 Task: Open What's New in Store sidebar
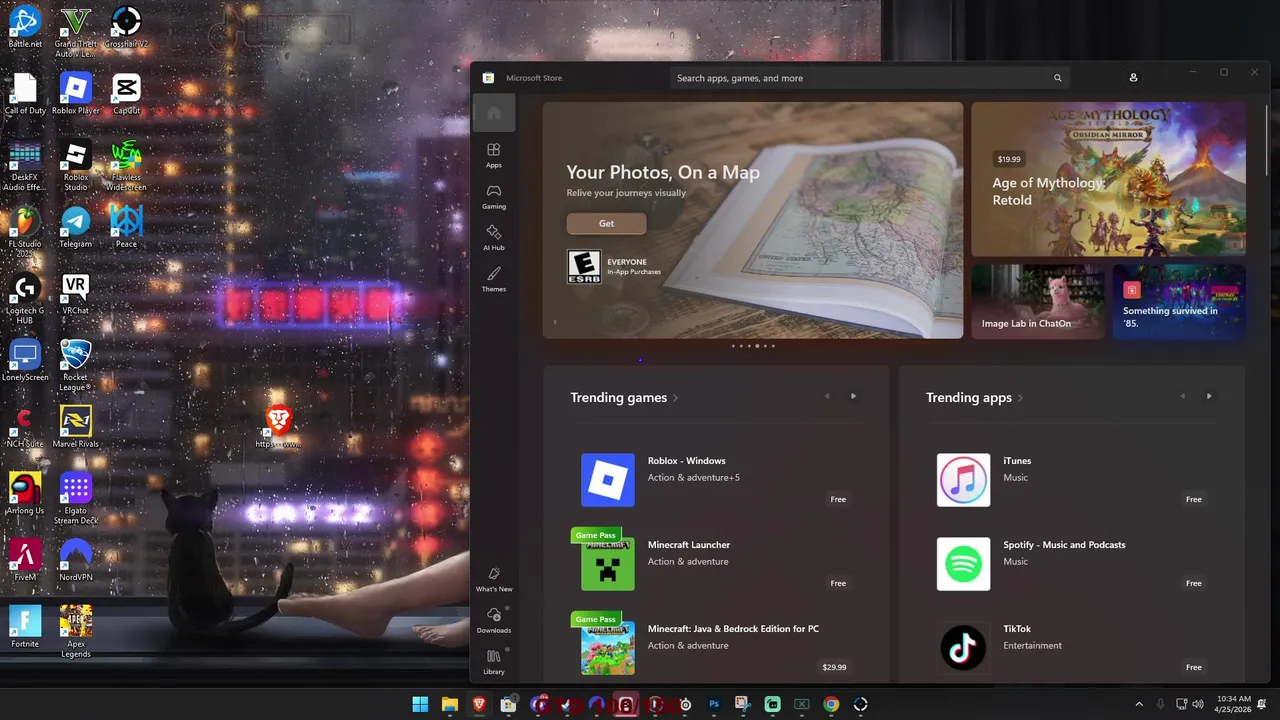[494, 579]
